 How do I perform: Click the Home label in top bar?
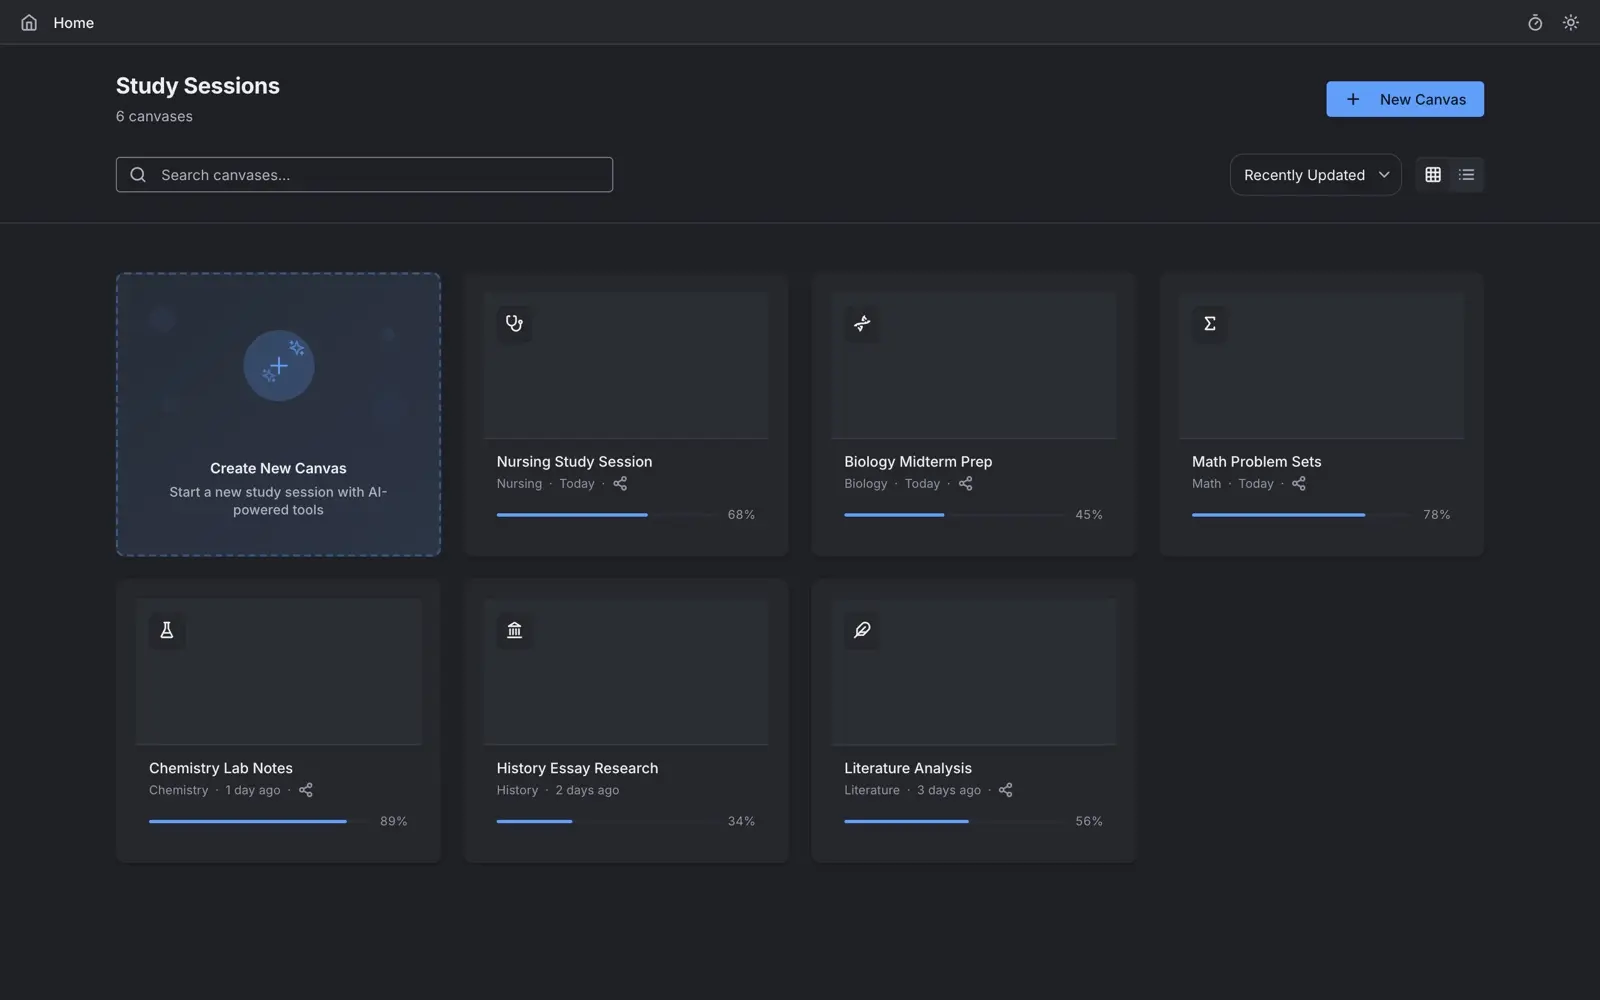(74, 22)
